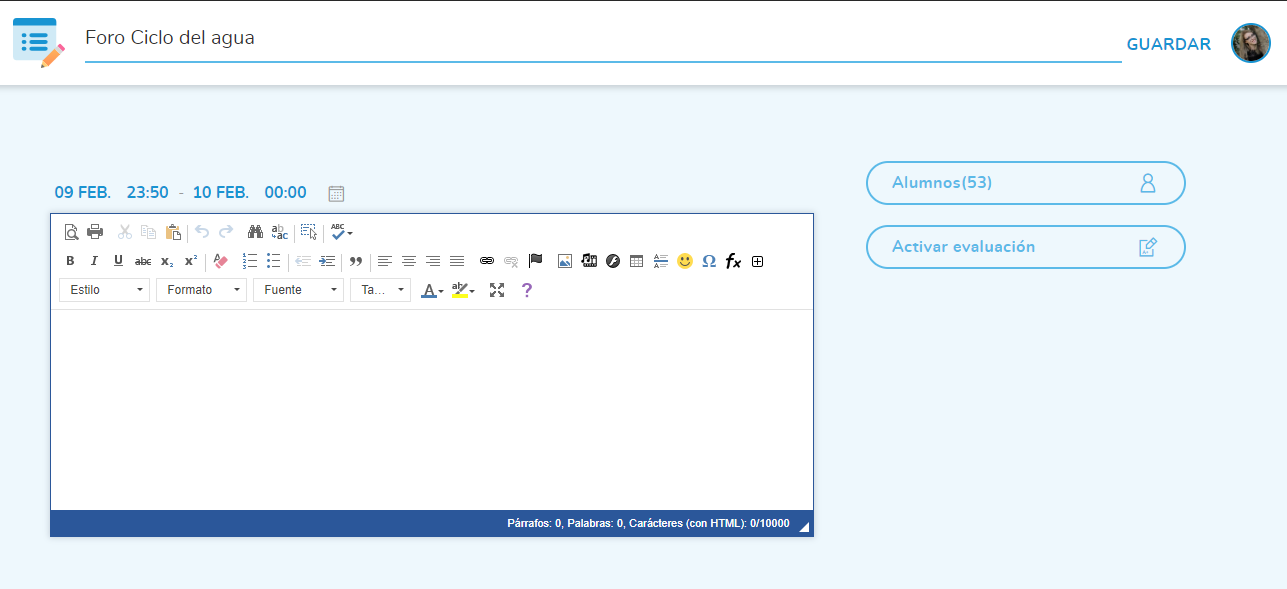This screenshot has height=589, width=1287.
Task: Open find tool with binoculars icon
Action: (x=255, y=232)
